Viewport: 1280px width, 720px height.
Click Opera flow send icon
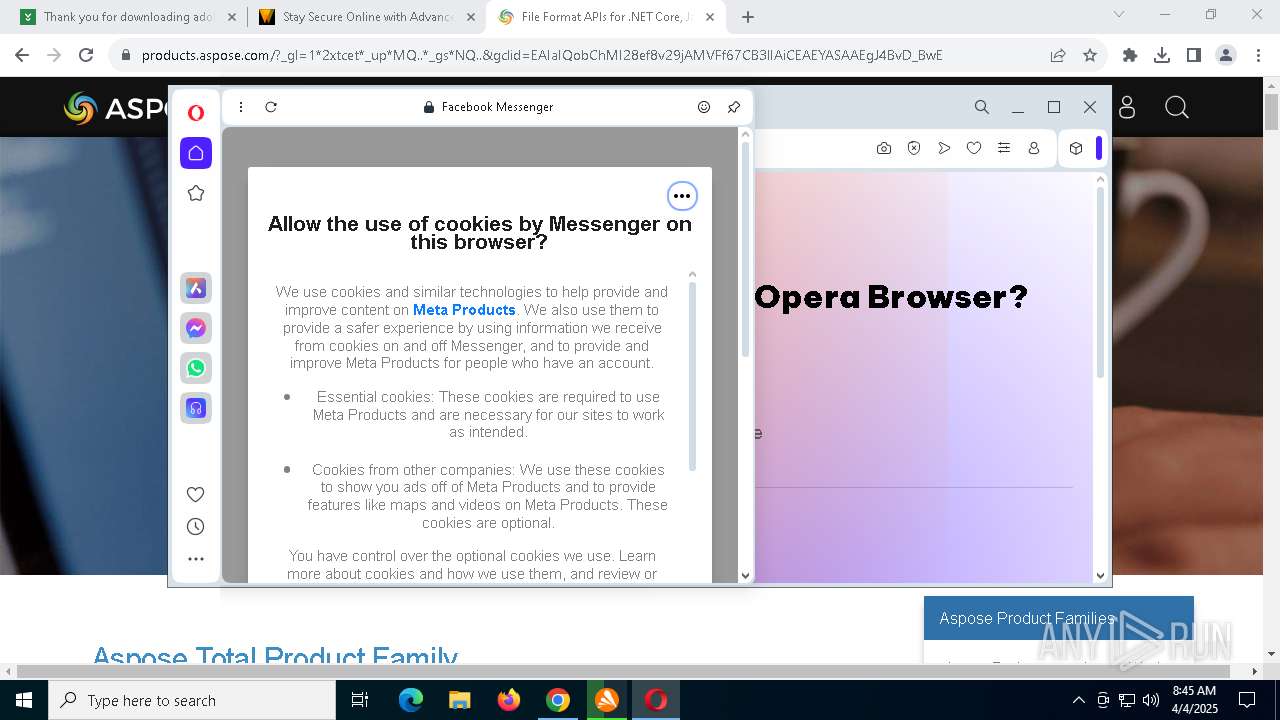coord(944,148)
